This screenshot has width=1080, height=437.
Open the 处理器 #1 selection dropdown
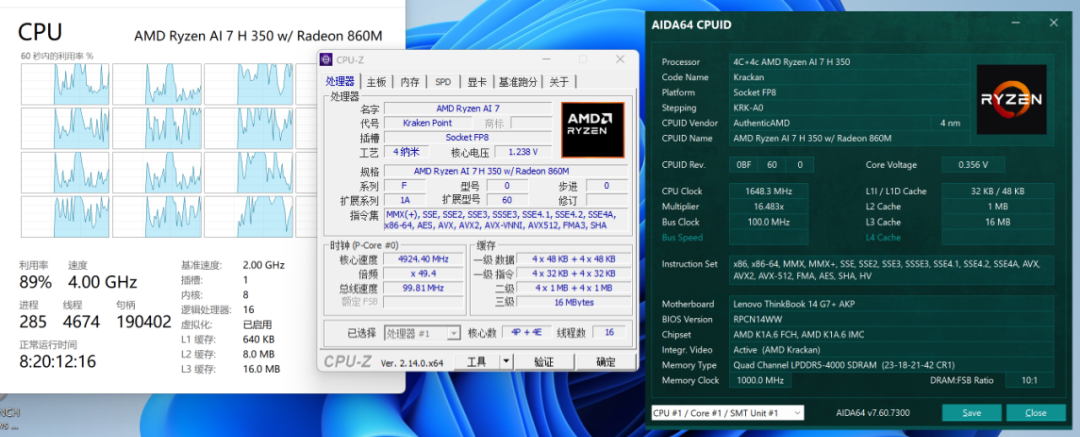click(422, 333)
